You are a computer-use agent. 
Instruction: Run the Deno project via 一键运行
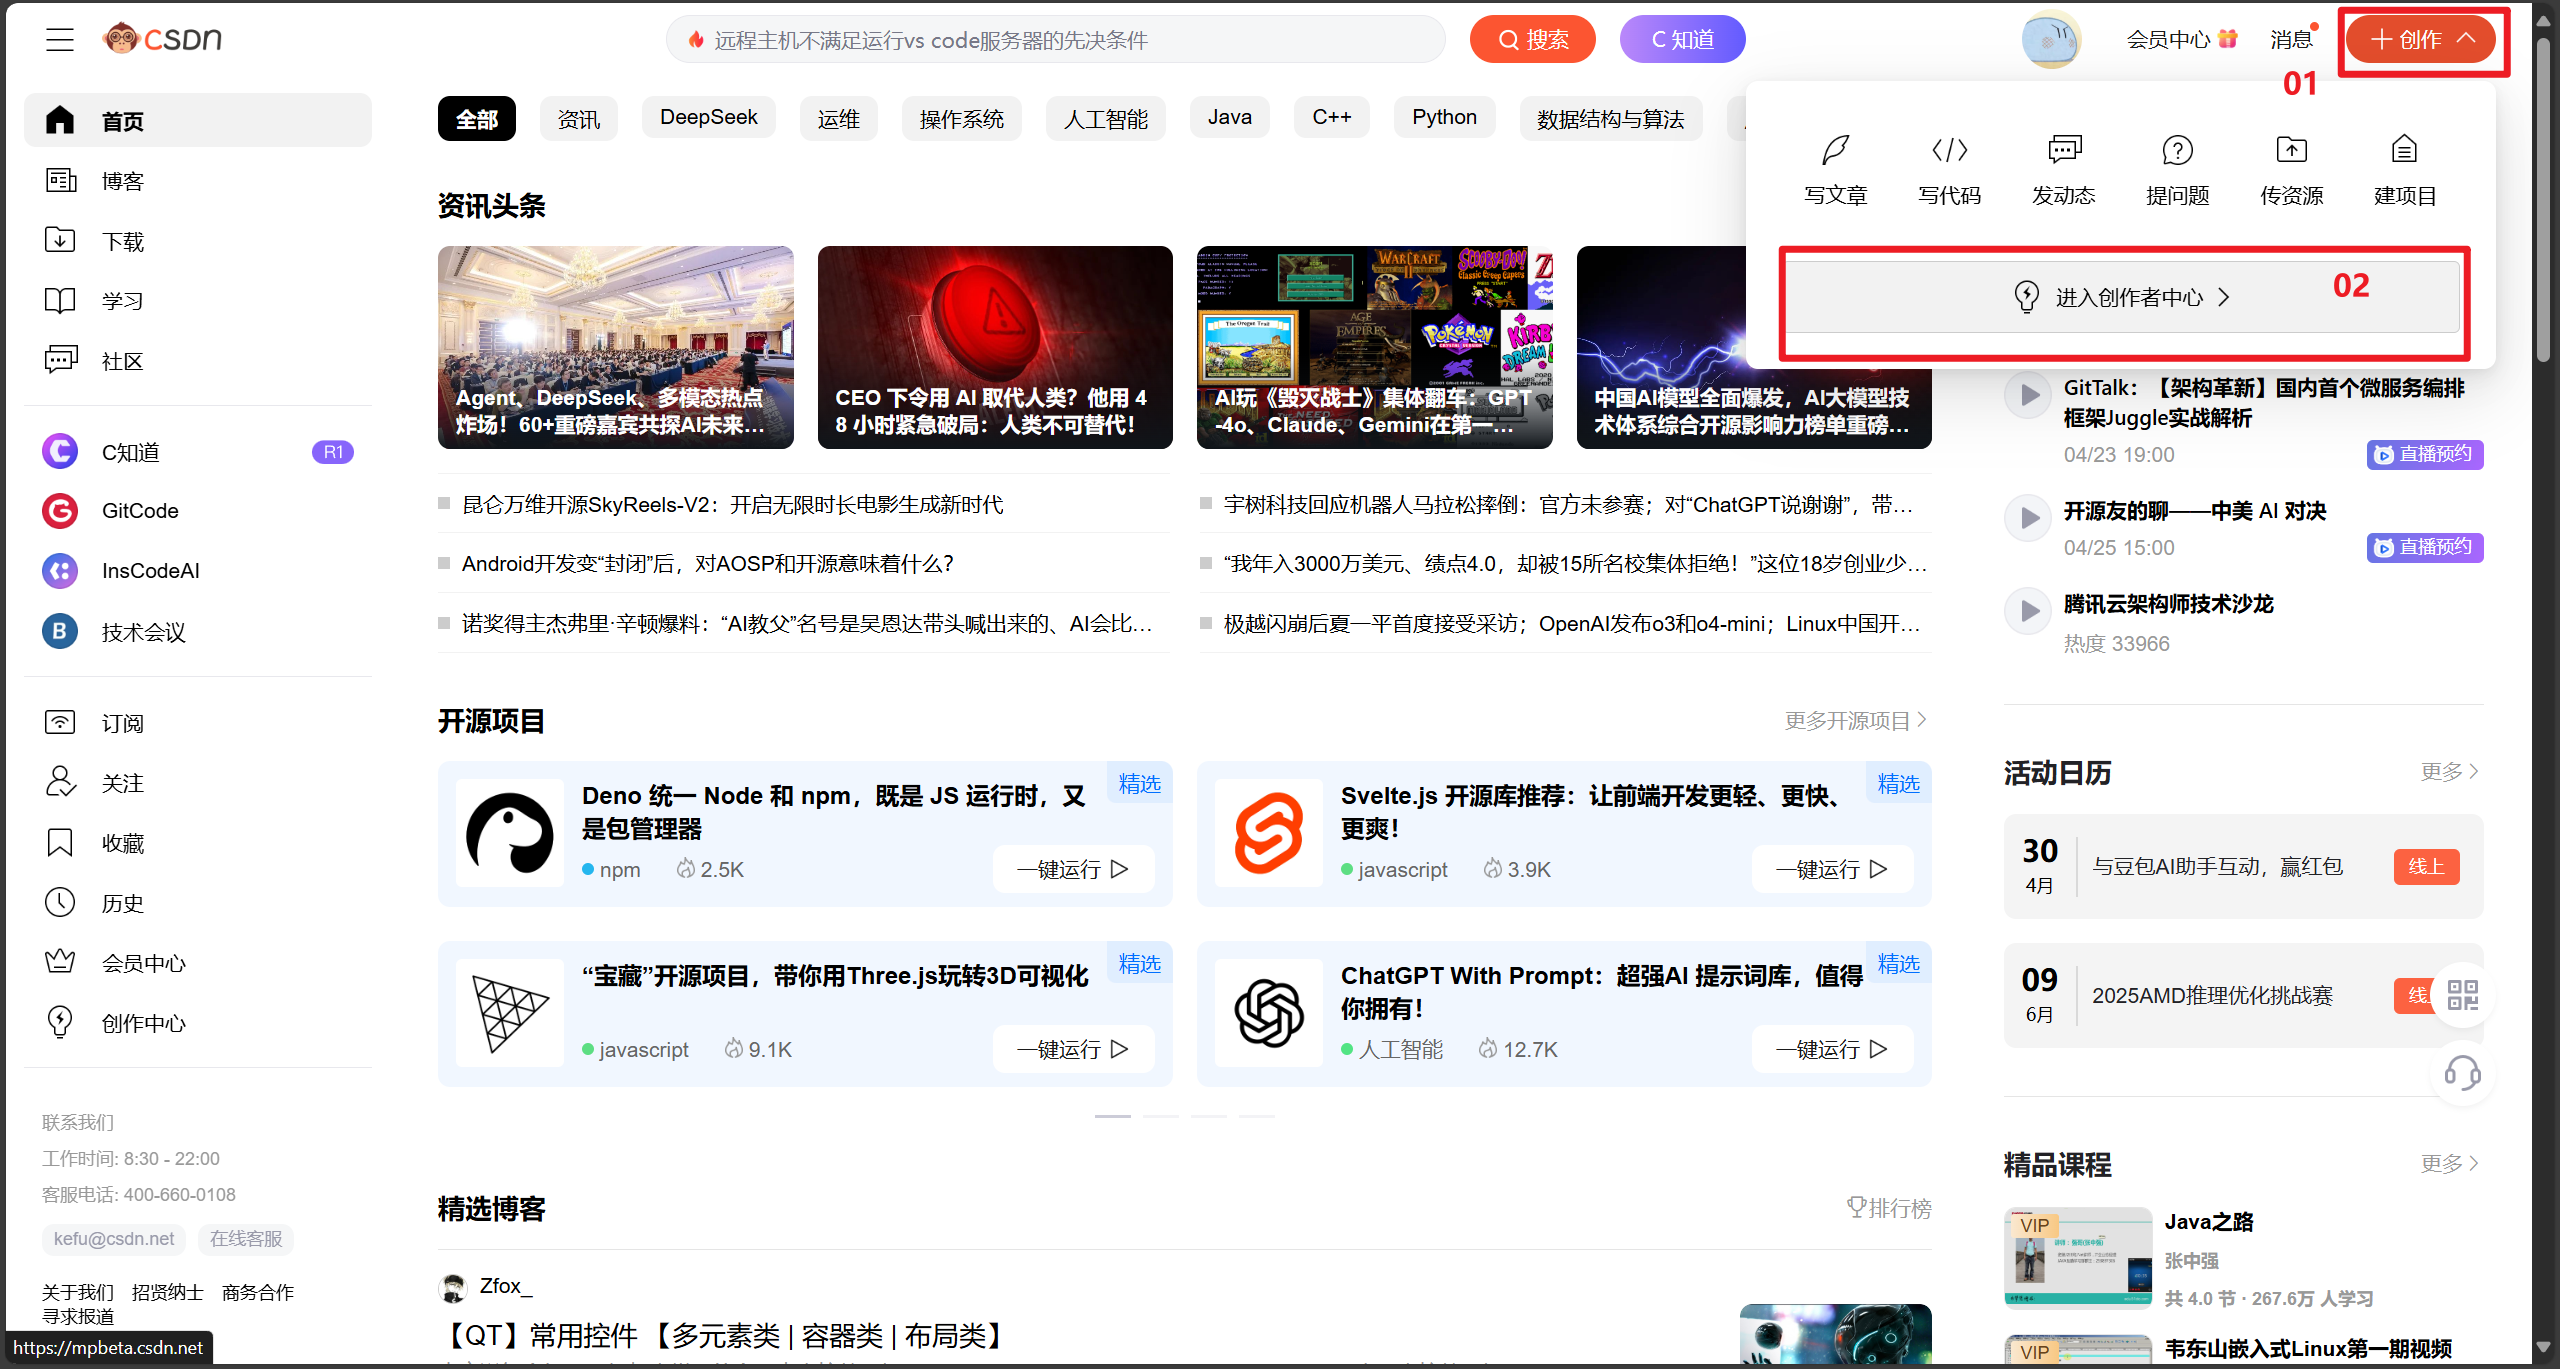point(1072,869)
